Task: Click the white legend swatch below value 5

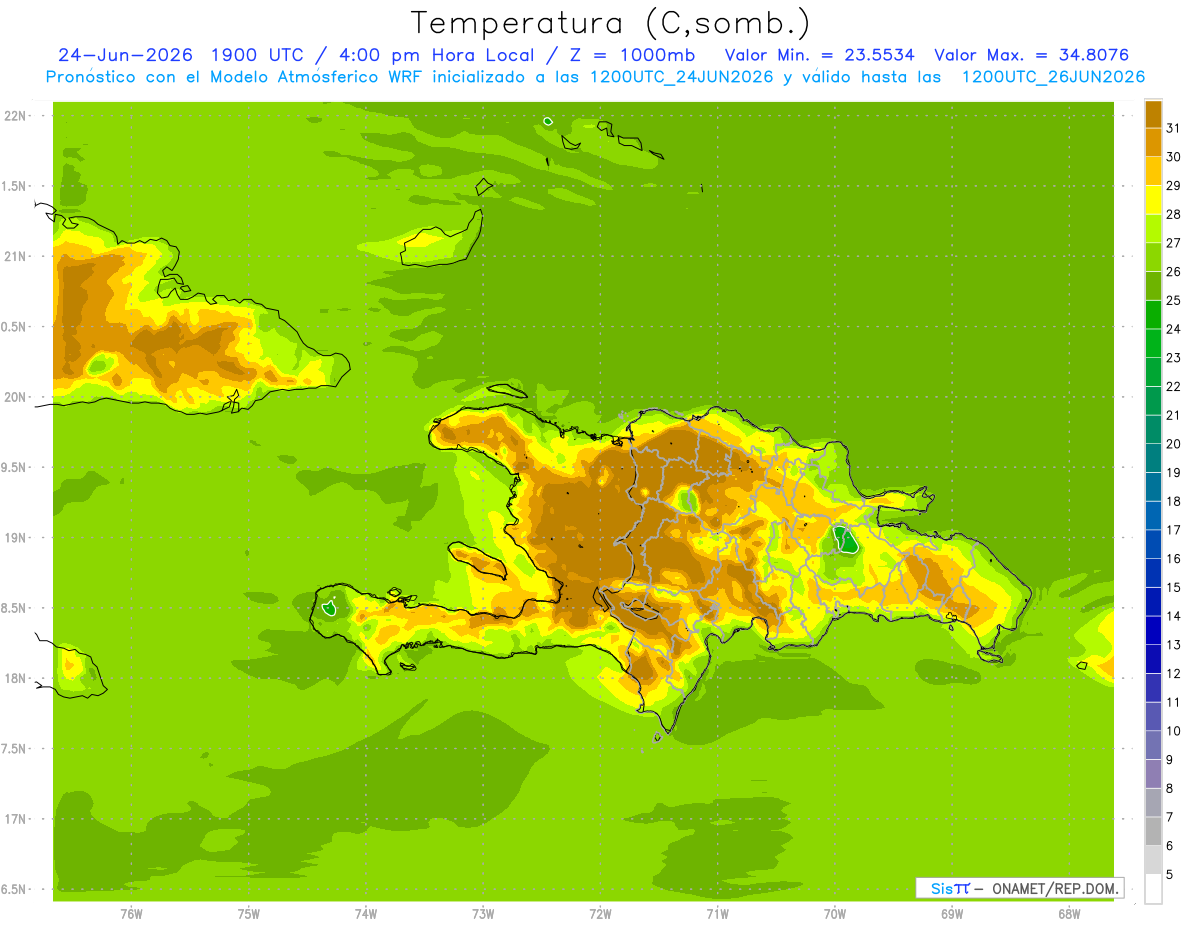Action: click(1153, 889)
